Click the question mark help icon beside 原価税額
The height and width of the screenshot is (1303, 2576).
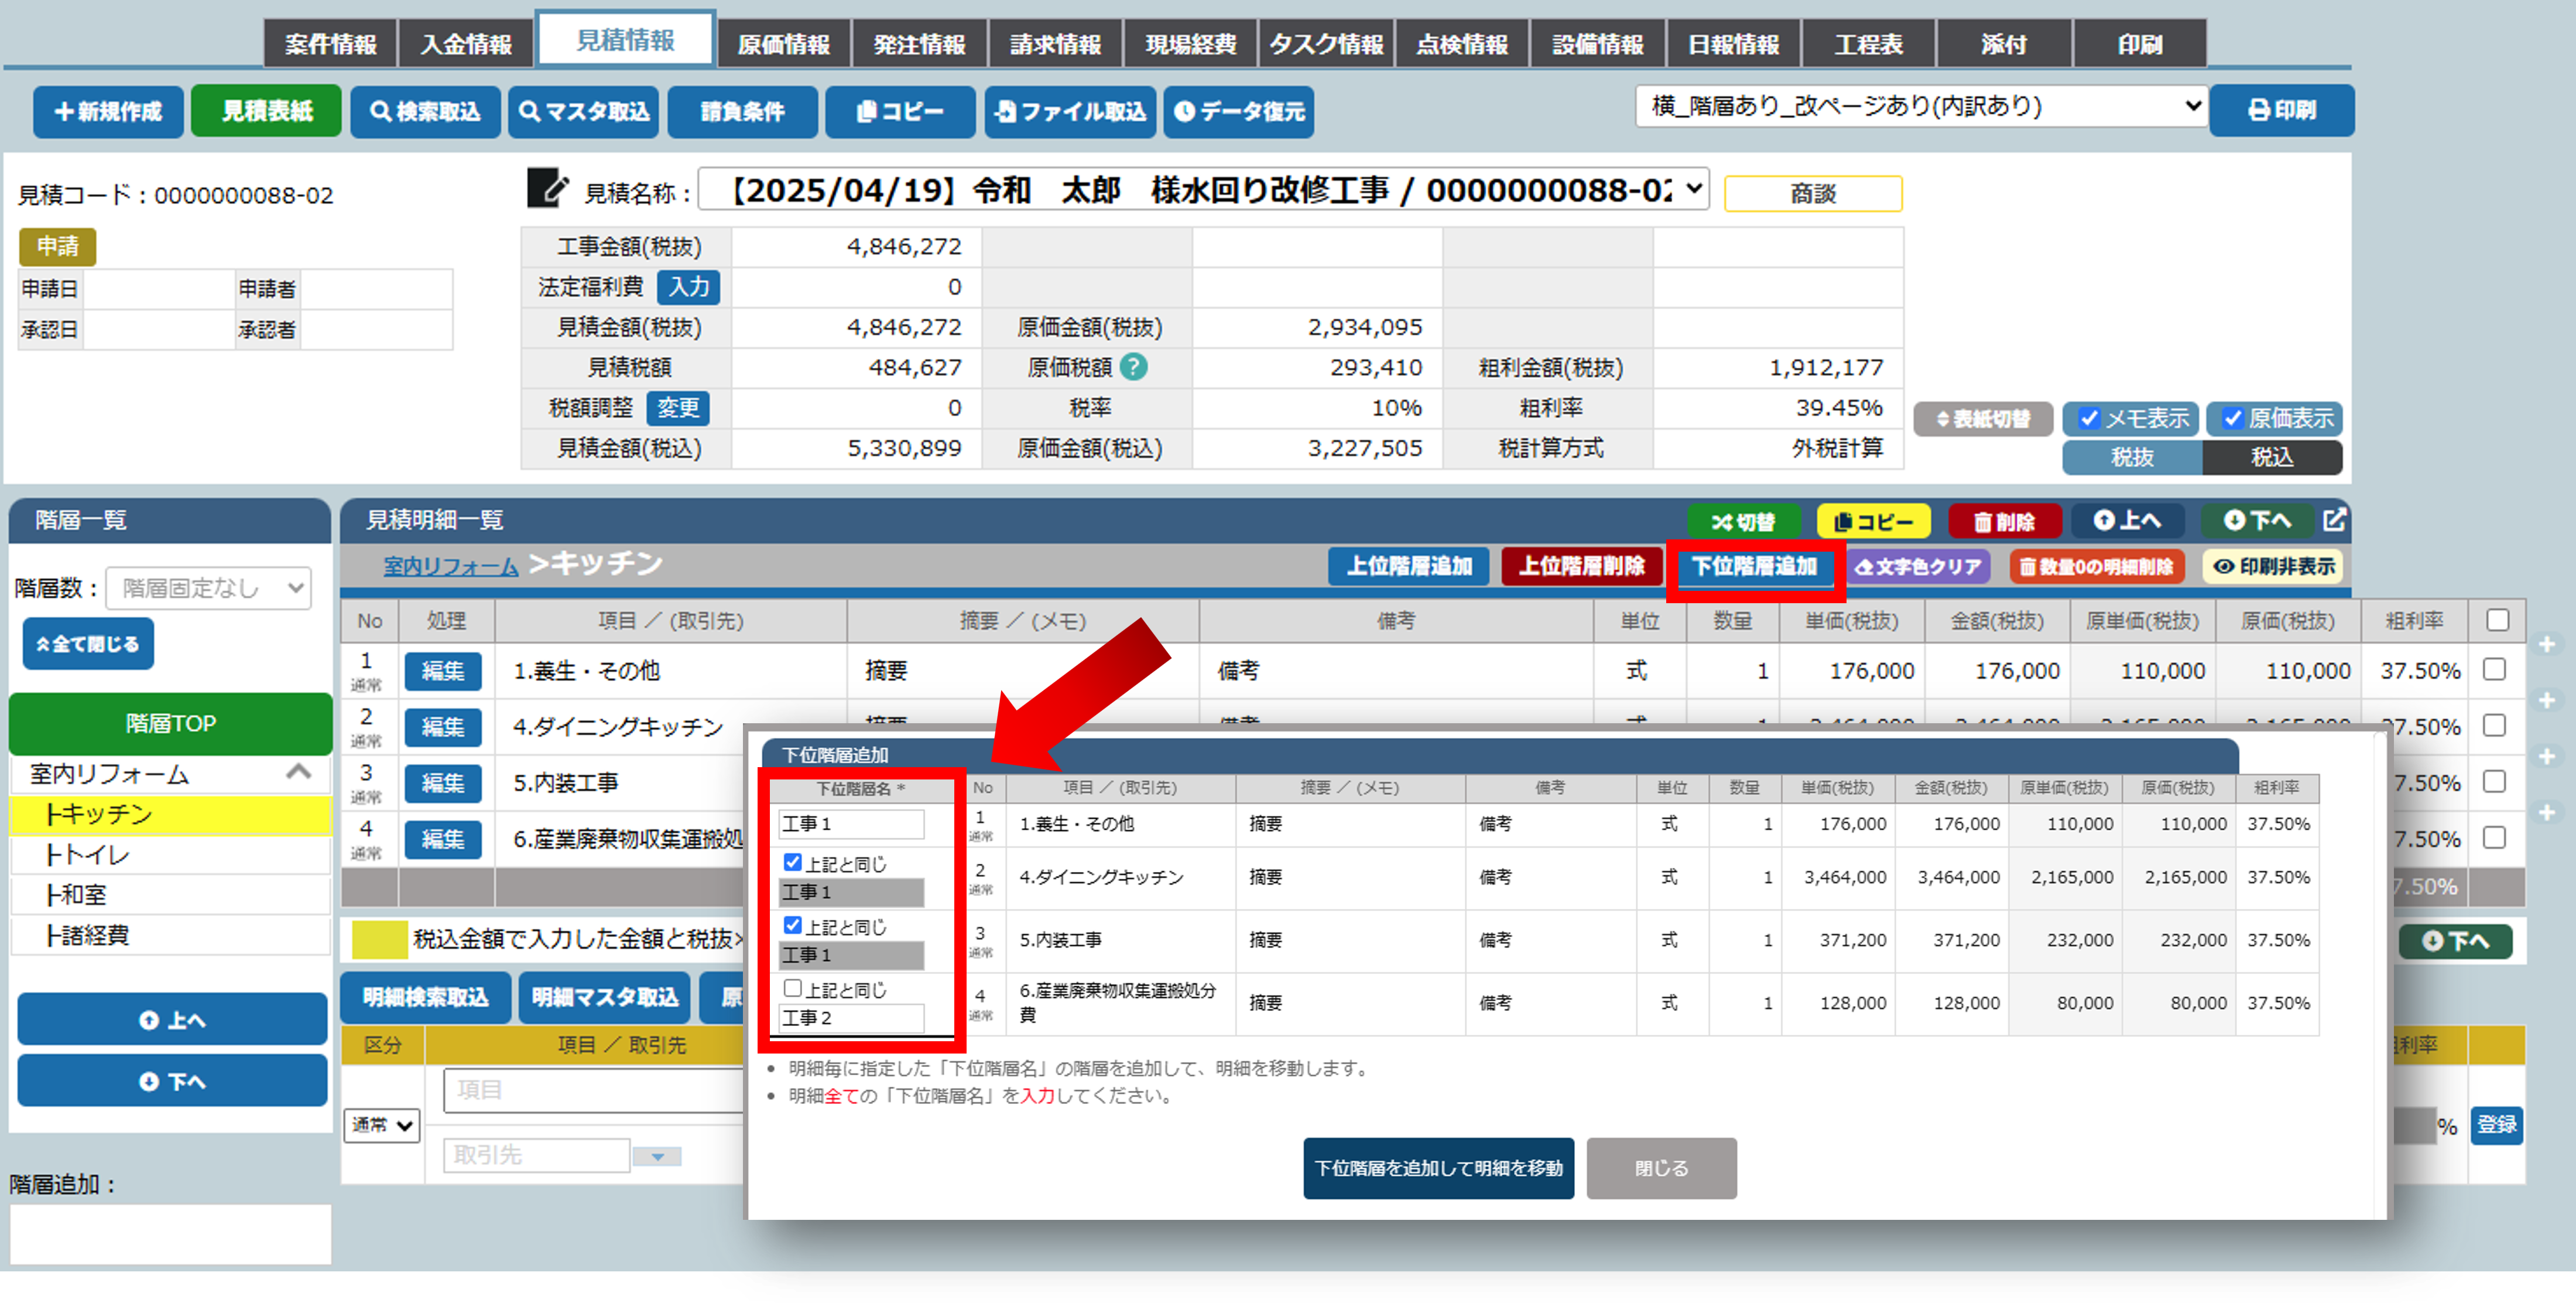(1133, 367)
